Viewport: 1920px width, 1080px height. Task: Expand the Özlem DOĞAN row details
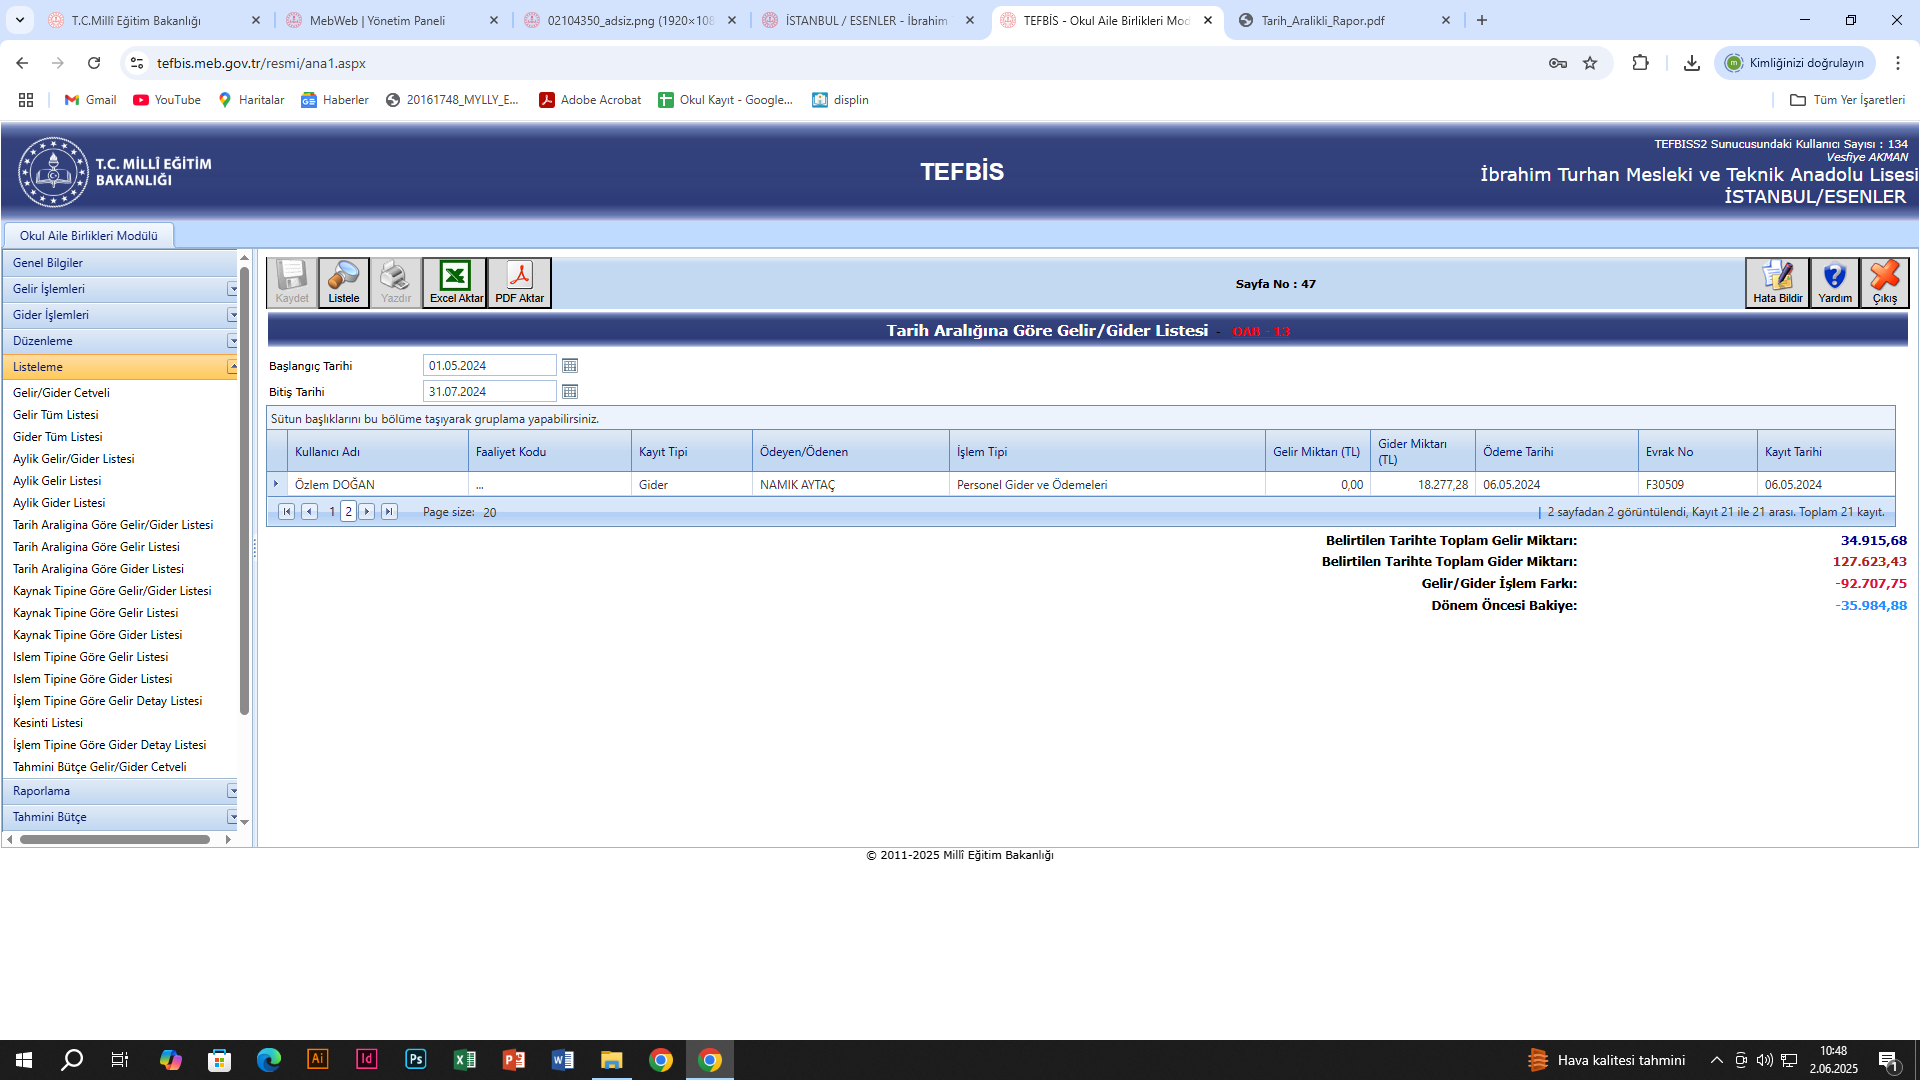276,484
